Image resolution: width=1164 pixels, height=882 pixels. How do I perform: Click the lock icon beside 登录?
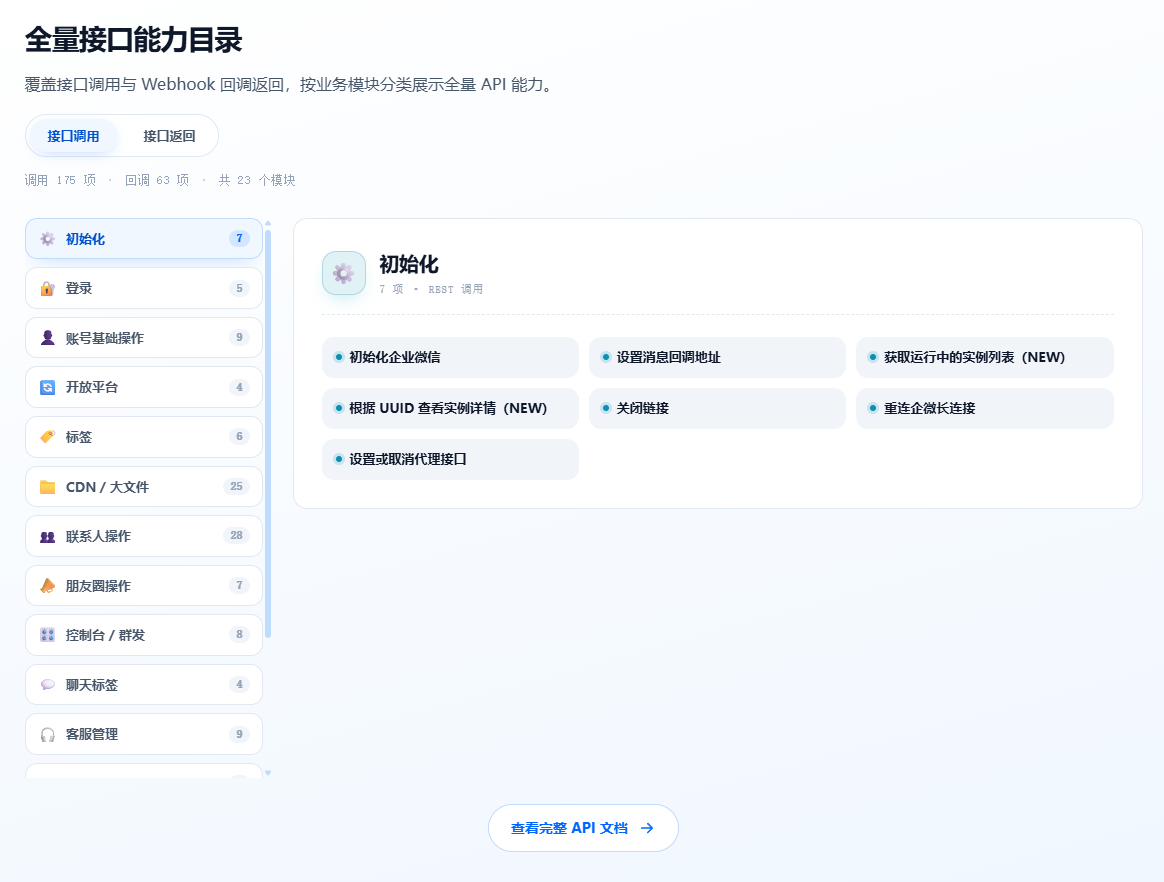pos(48,288)
